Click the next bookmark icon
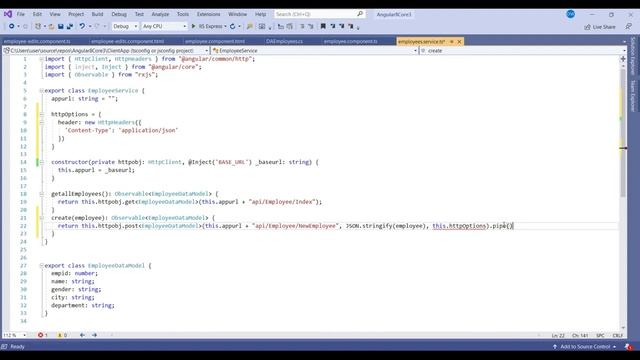The width and height of the screenshot is (640, 360). click(342, 27)
